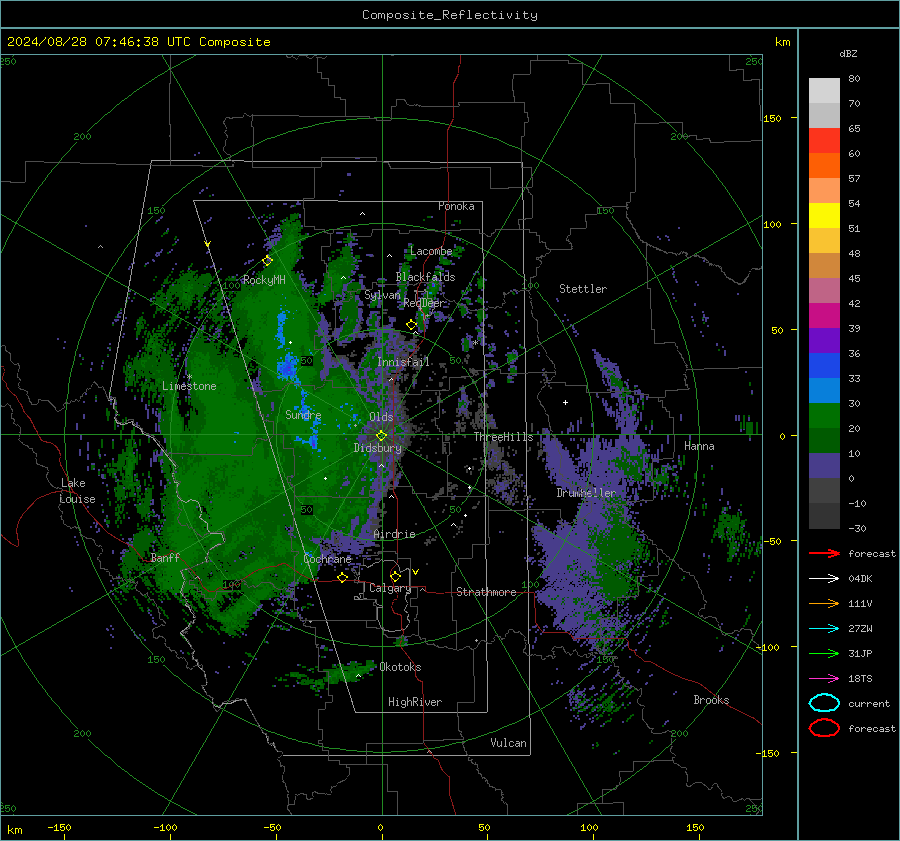Viewport: 900px width, 841px height.
Task: Click the Sylvan label
Action: coord(382,295)
